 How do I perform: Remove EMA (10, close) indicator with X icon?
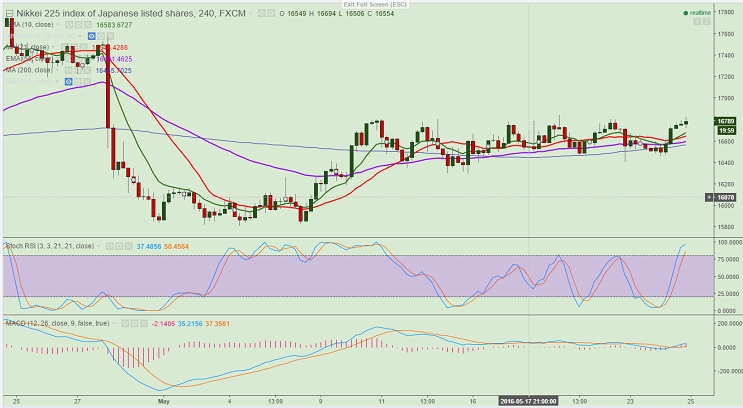tap(88, 25)
